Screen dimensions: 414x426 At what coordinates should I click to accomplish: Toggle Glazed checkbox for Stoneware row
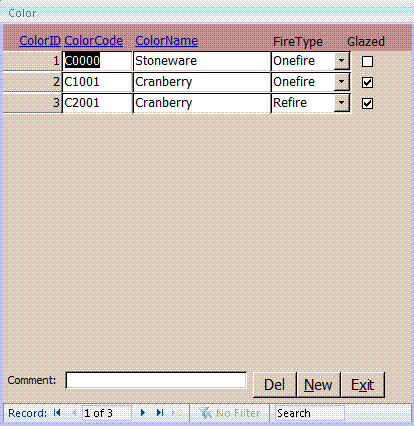[367, 61]
